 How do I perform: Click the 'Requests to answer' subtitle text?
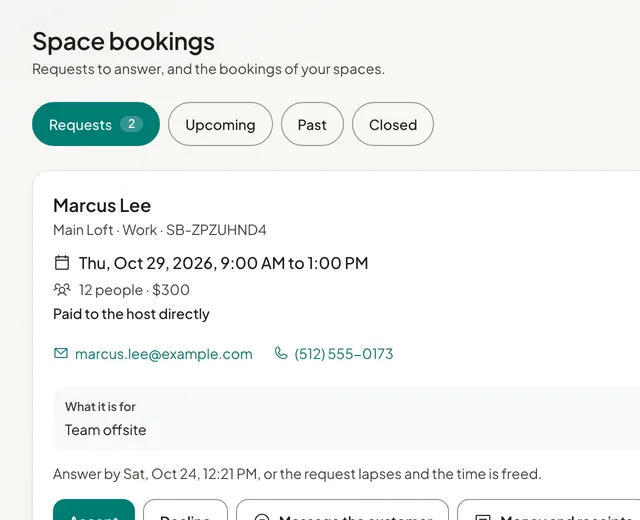[x=208, y=69]
